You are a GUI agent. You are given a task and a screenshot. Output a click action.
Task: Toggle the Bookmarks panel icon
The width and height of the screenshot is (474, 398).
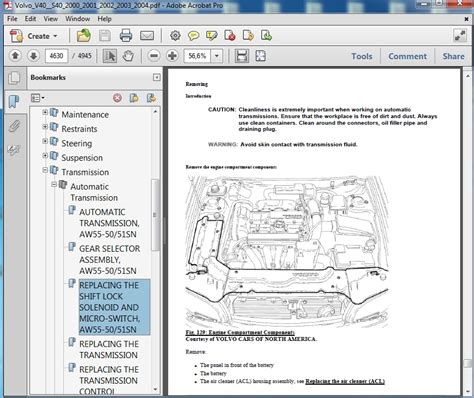pos(14,101)
